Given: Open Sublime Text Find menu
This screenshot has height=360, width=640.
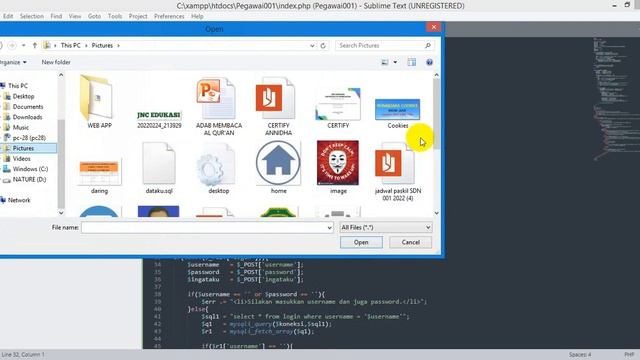Looking at the screenshot, I should tap(56, 16).
